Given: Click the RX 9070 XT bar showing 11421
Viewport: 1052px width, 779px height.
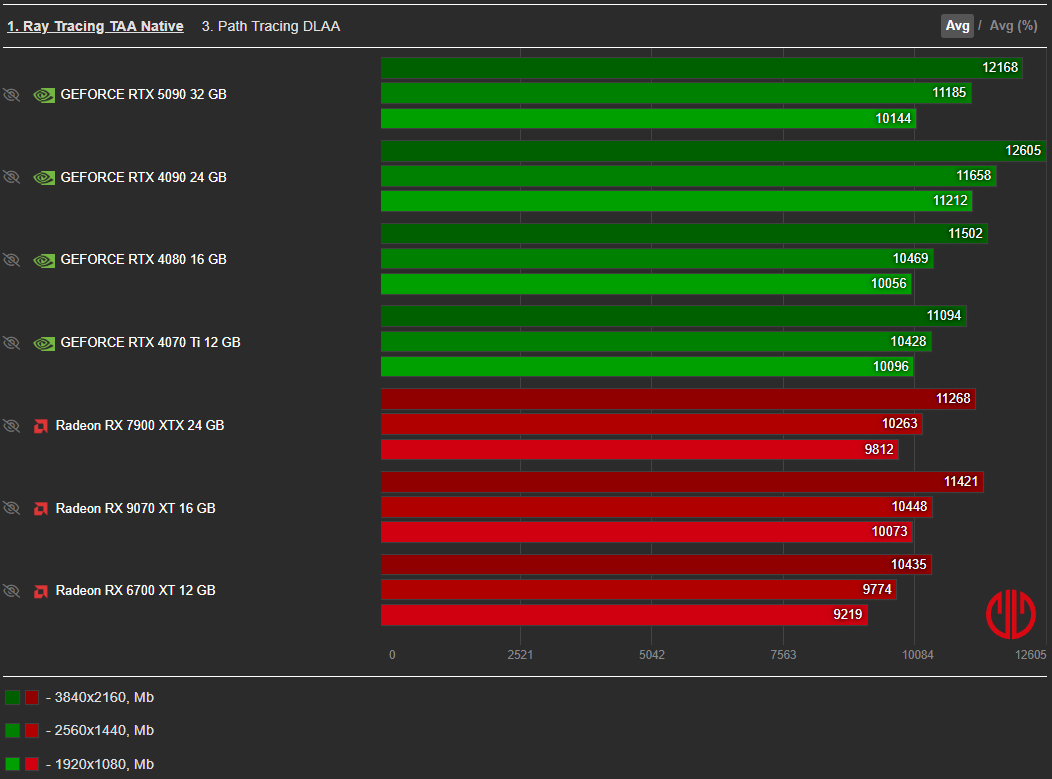Looking at the screenshot, I should click(682, 482).
